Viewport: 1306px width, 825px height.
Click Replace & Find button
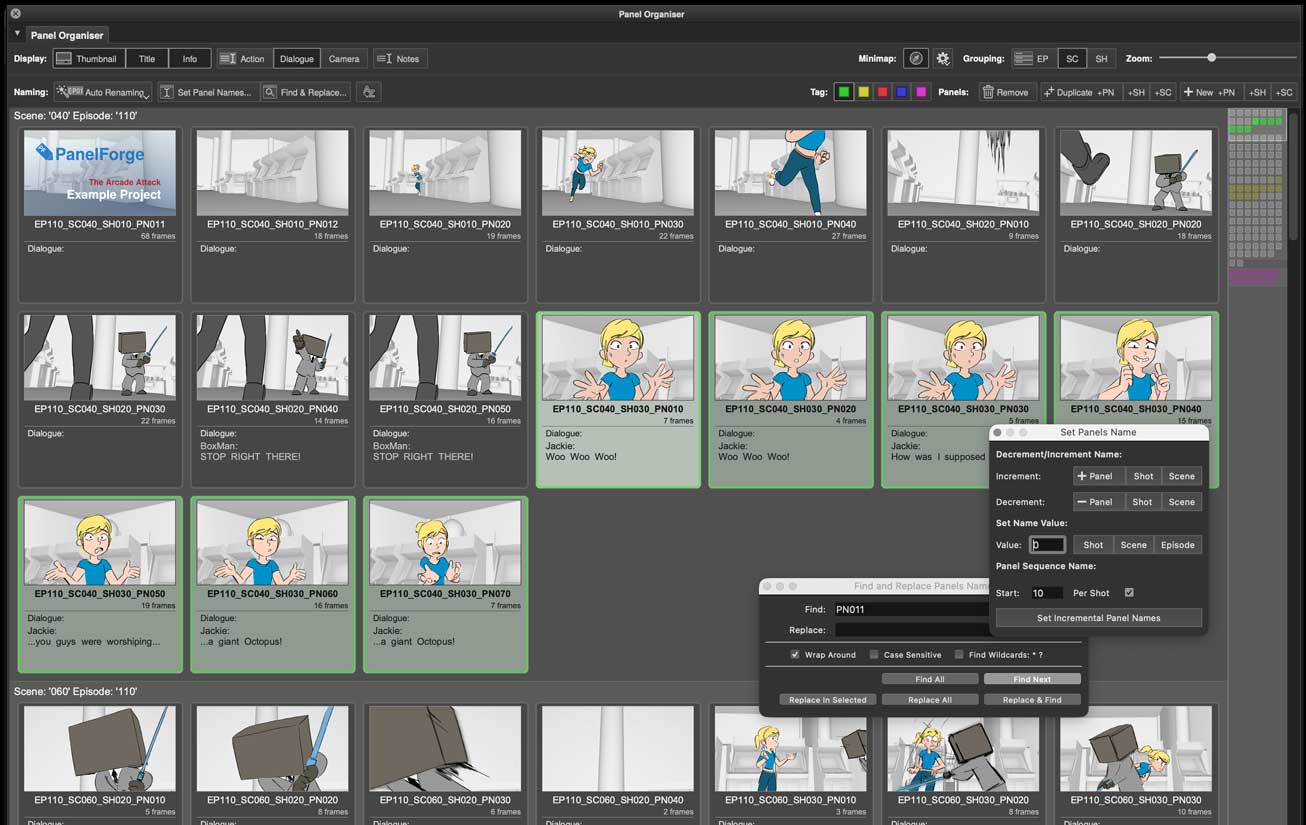[1032, 700]
